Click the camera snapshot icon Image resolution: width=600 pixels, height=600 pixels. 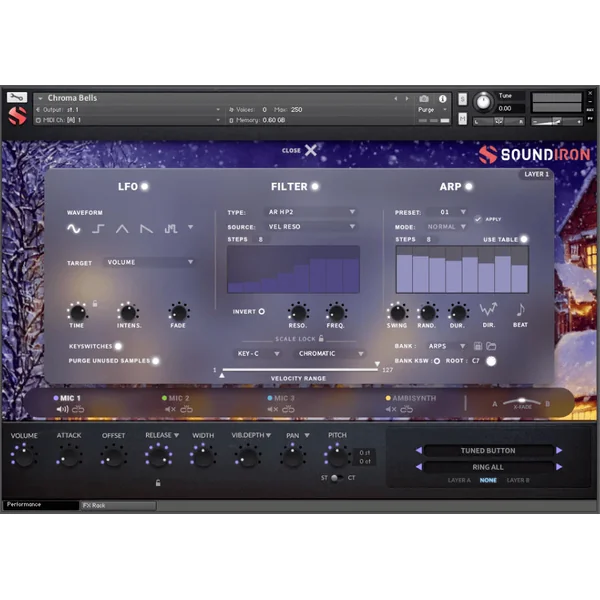pyautogui.click(x=424, y=99)
